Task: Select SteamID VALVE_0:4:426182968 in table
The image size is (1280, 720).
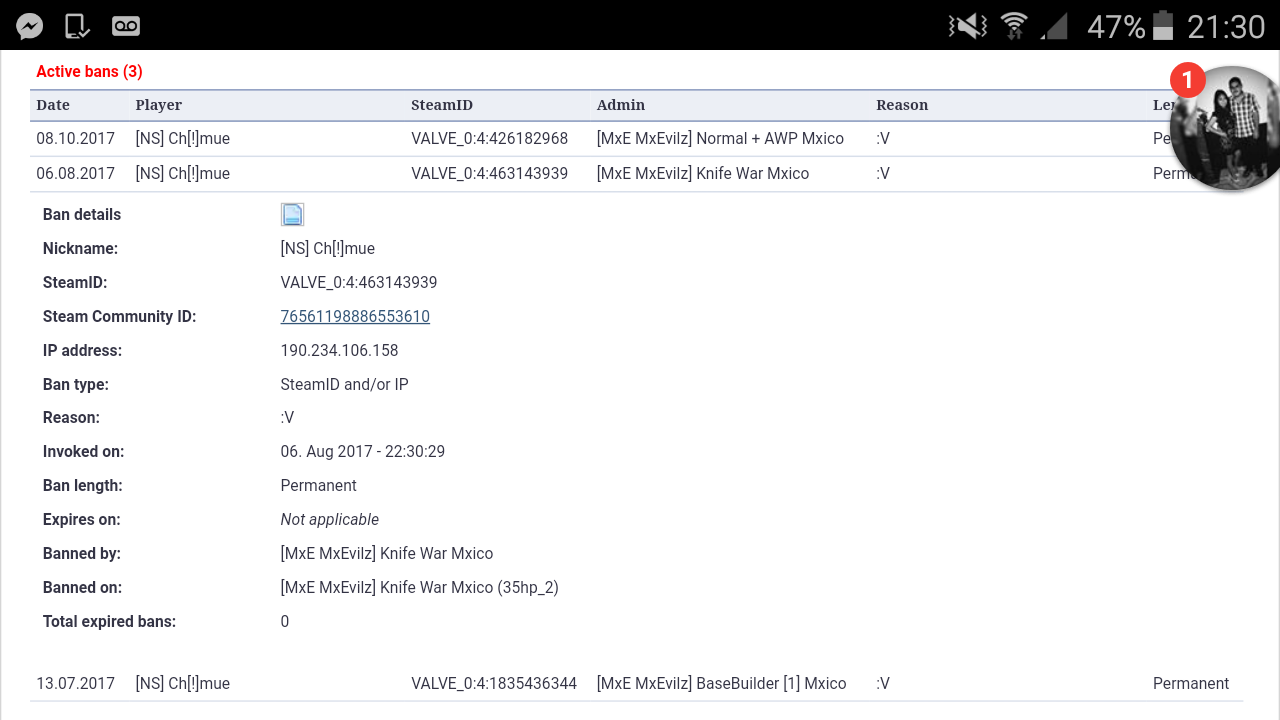Action: click(x=490, y=139)
